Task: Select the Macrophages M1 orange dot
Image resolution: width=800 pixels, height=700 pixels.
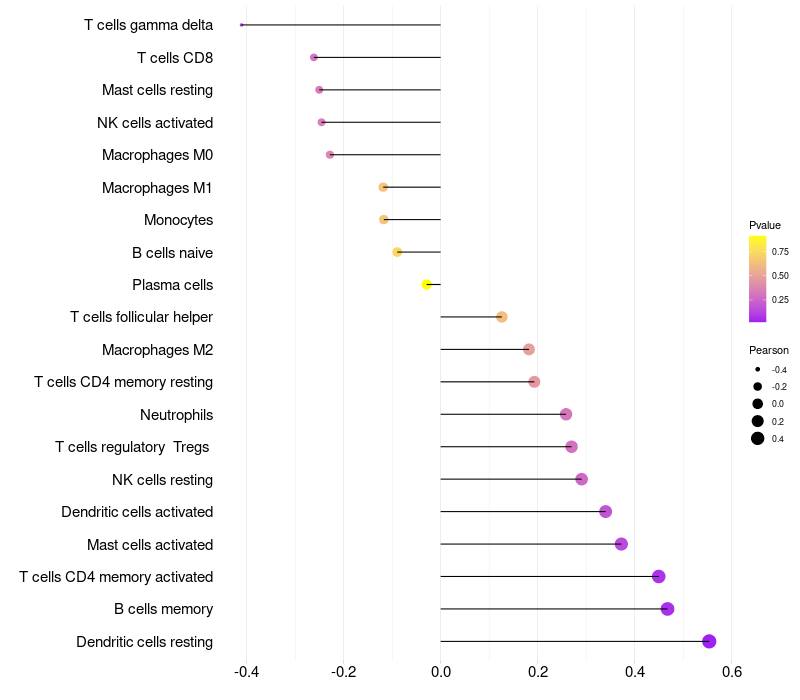Action: [383, 187]
